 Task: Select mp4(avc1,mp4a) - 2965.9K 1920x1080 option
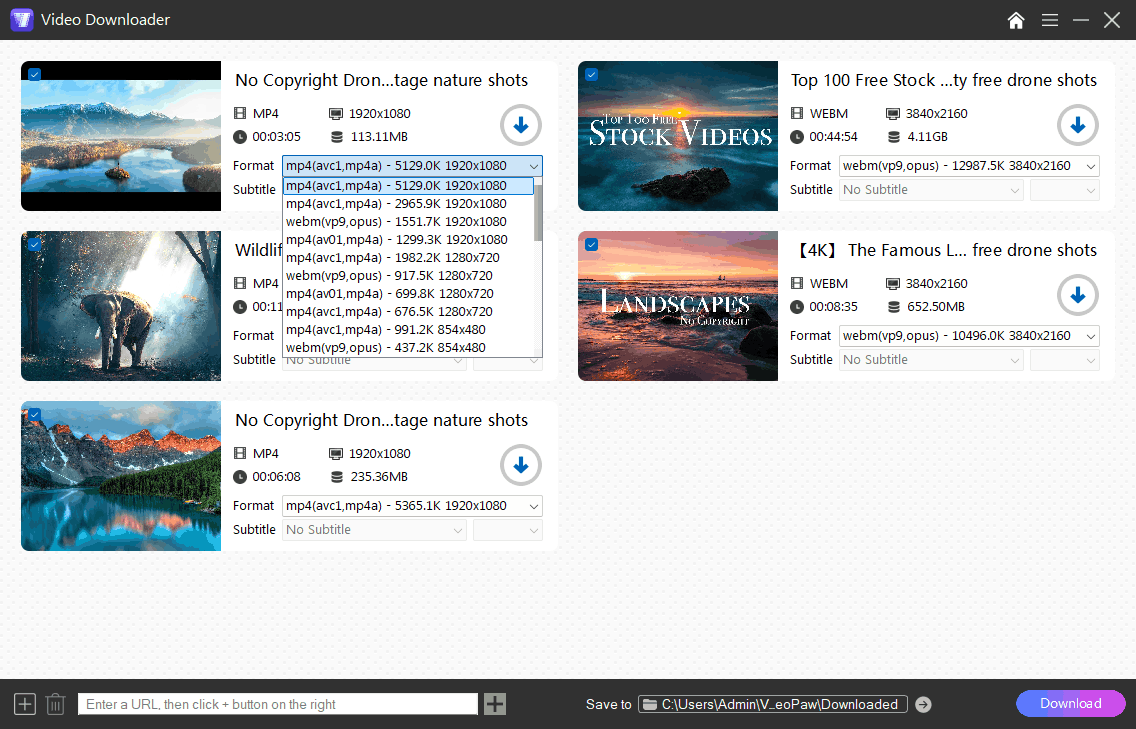409,204
